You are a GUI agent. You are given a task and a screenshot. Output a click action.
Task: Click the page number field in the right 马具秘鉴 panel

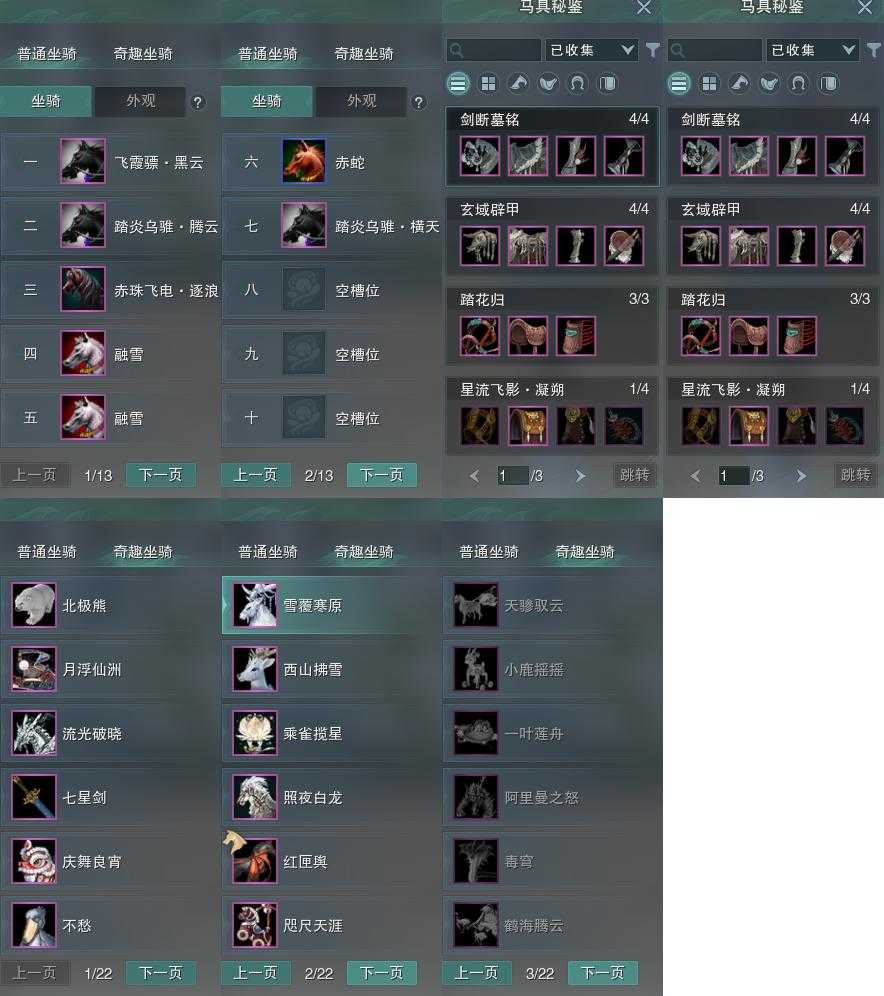click(734, 475)
